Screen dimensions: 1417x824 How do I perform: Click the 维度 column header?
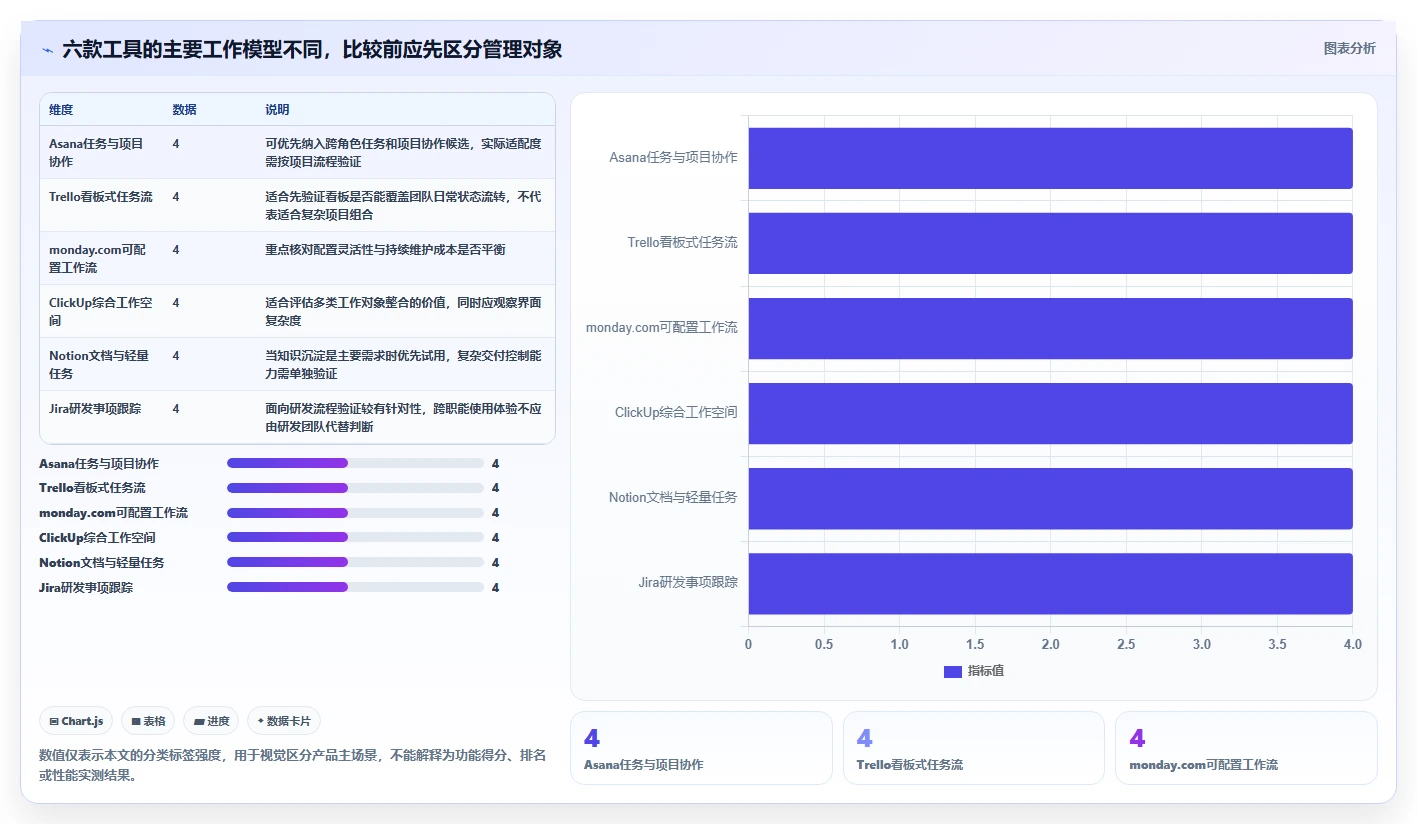61,110
